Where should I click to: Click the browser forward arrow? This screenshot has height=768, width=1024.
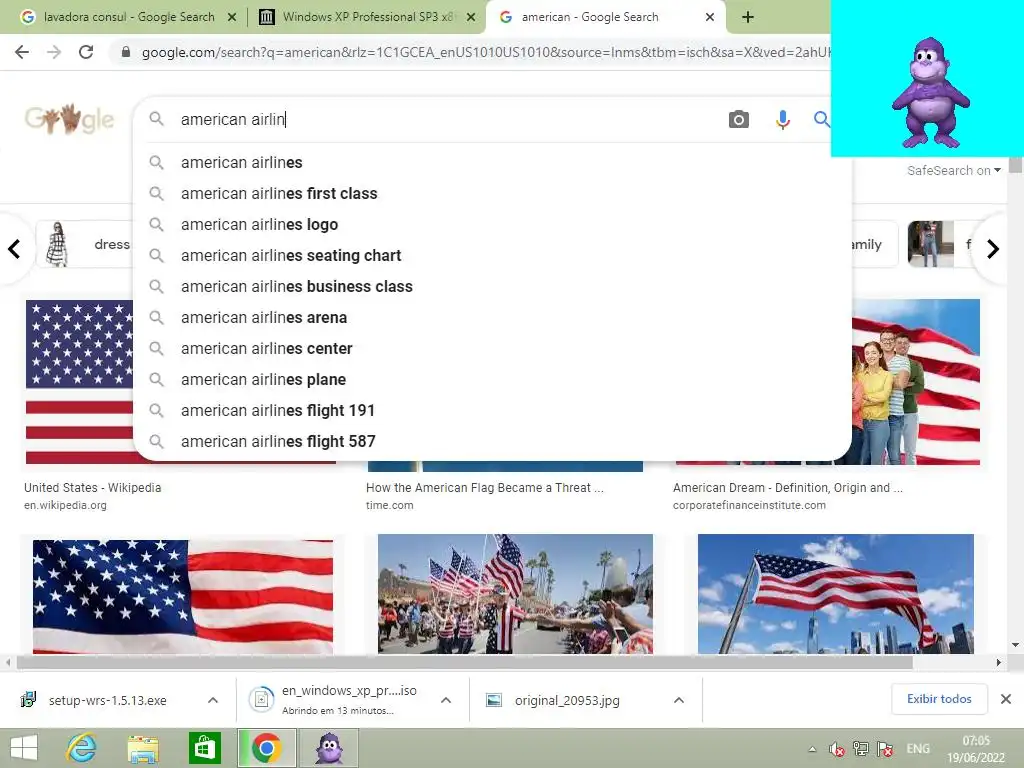[54, 52]
